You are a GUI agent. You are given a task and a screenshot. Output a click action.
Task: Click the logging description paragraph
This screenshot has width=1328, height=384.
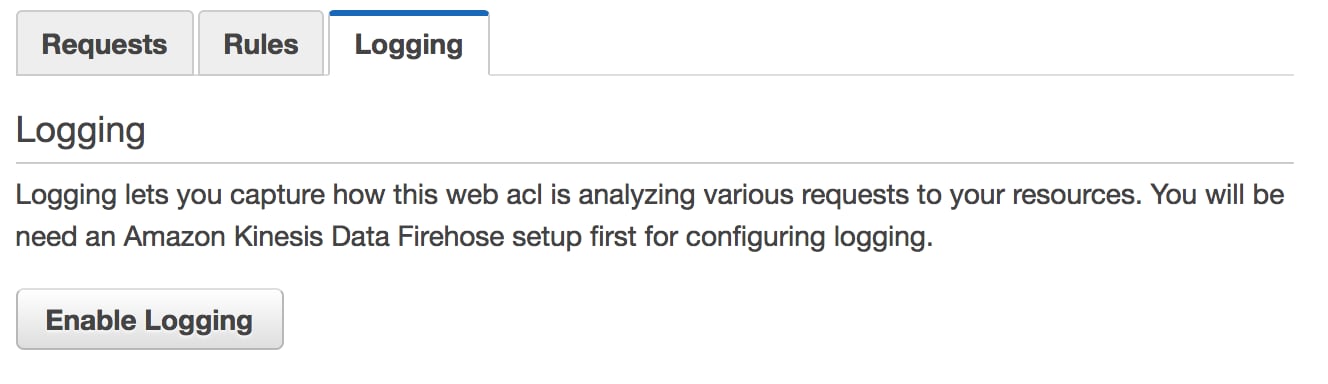650,217
